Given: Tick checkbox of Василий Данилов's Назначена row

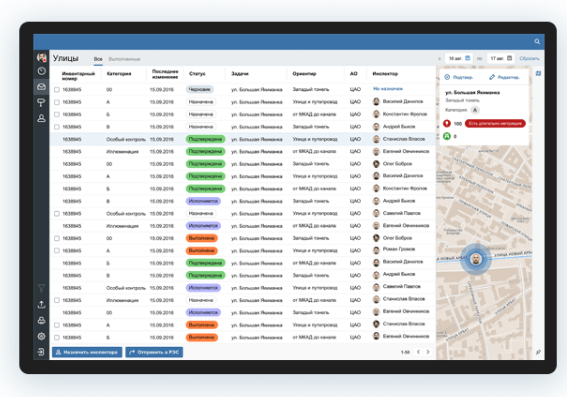Looking at the screenshot, I should click(57, 102).
